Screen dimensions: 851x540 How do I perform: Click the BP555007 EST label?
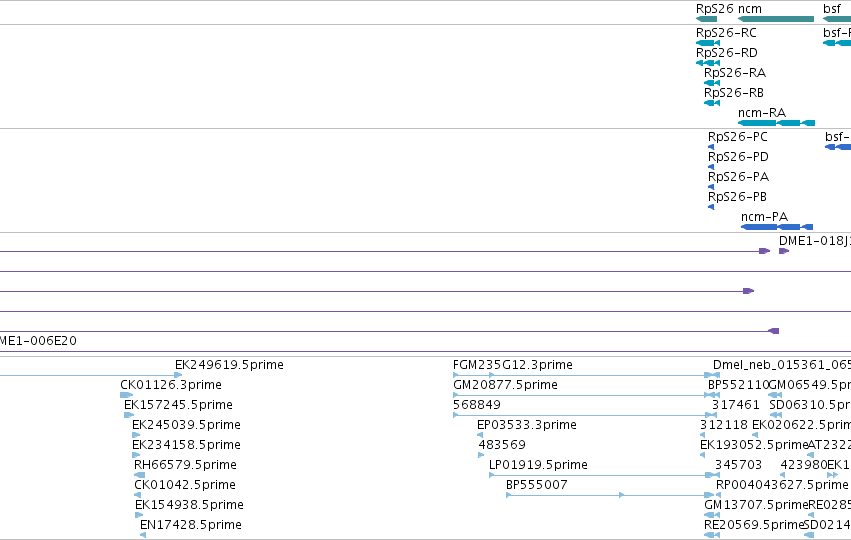536,485
